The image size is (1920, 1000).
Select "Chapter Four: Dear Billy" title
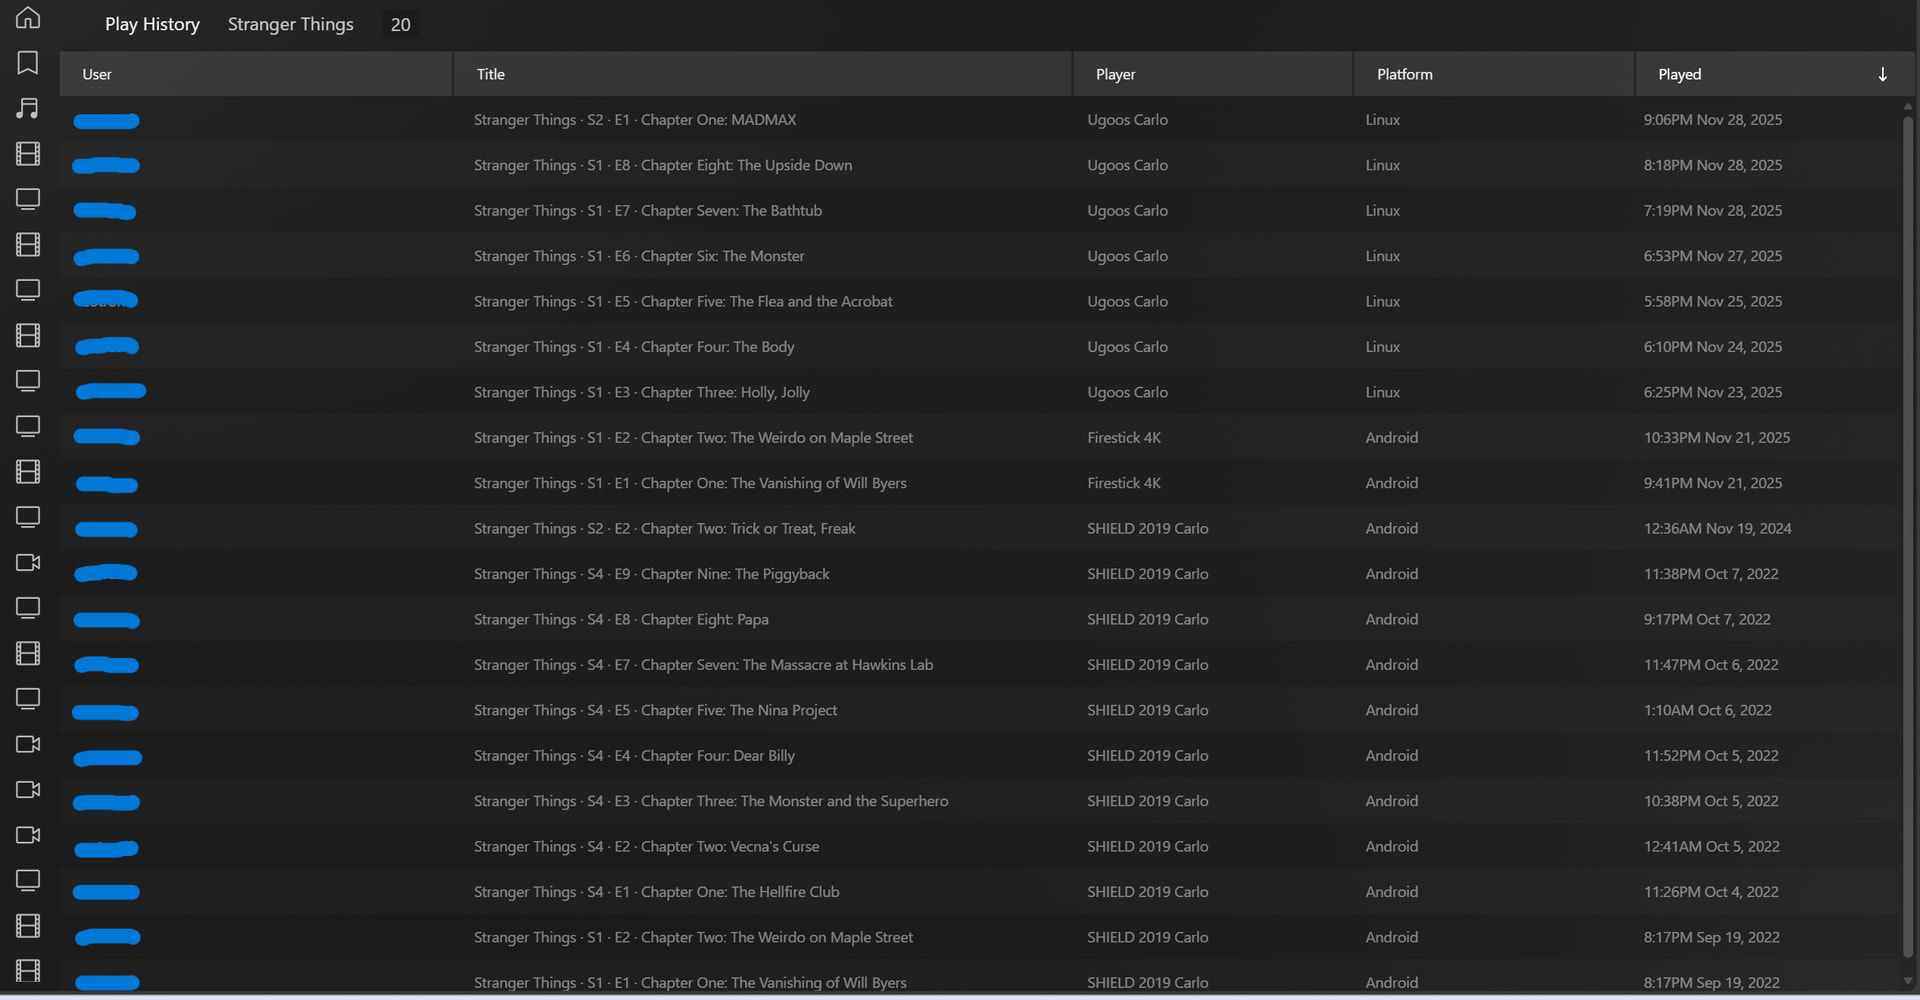[x=718, y=756]
